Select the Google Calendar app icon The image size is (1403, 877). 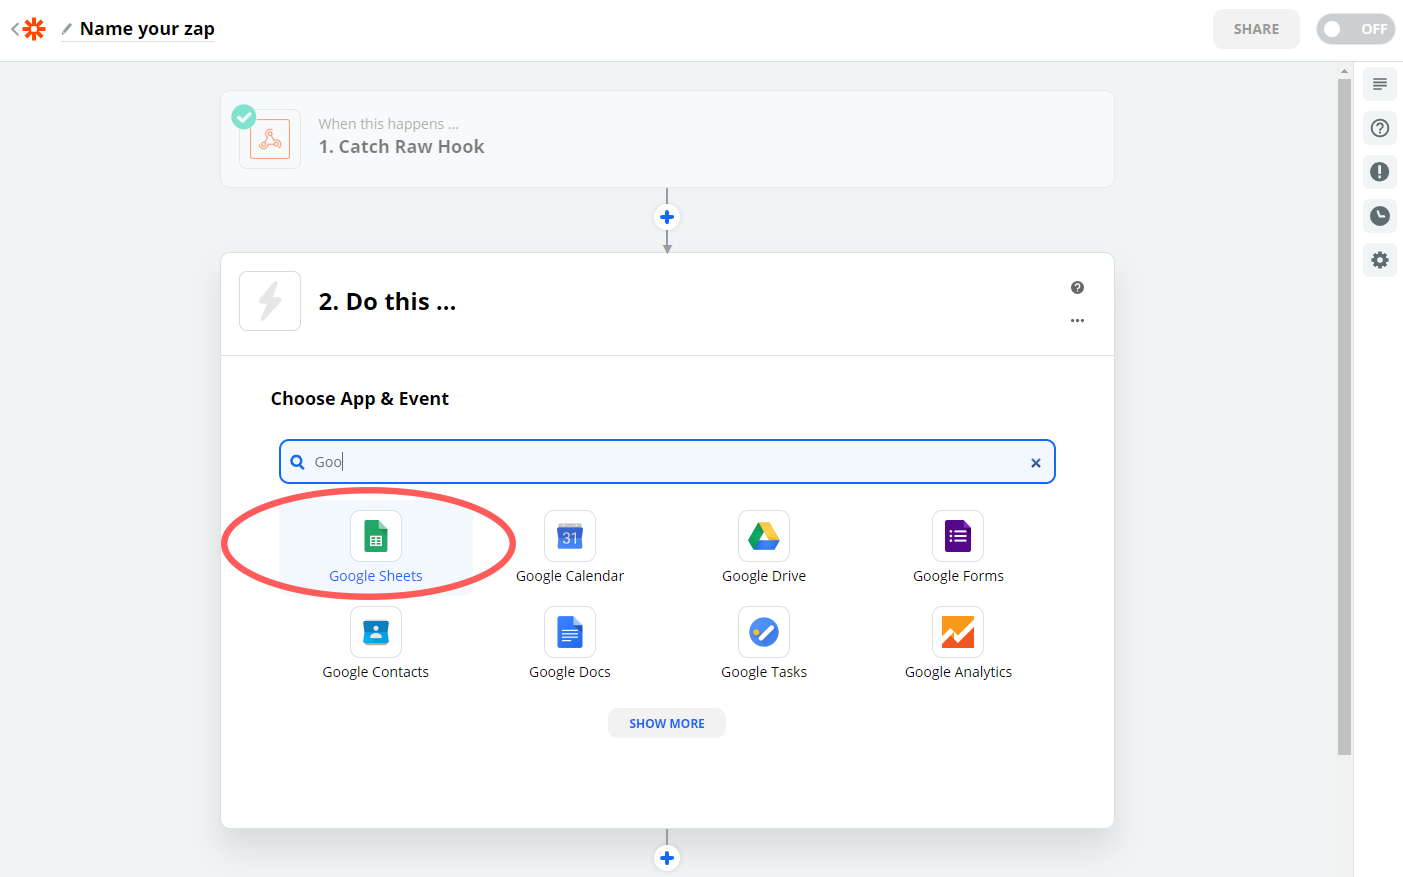(x=569, y=535)
